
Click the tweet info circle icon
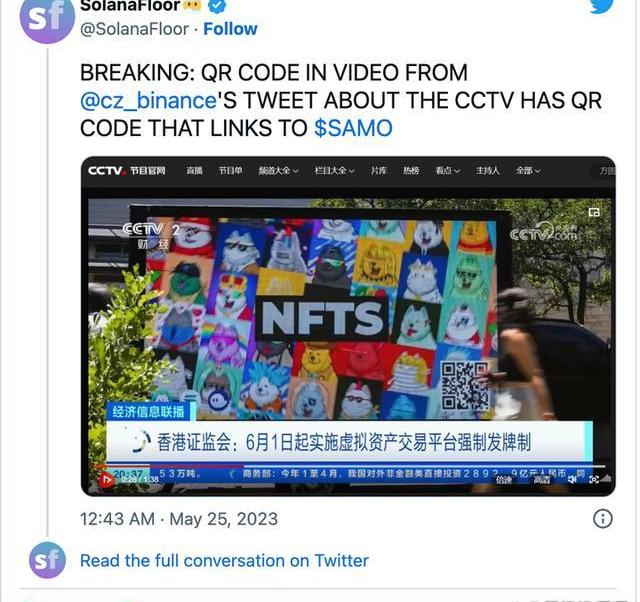[x=602, y=519]
